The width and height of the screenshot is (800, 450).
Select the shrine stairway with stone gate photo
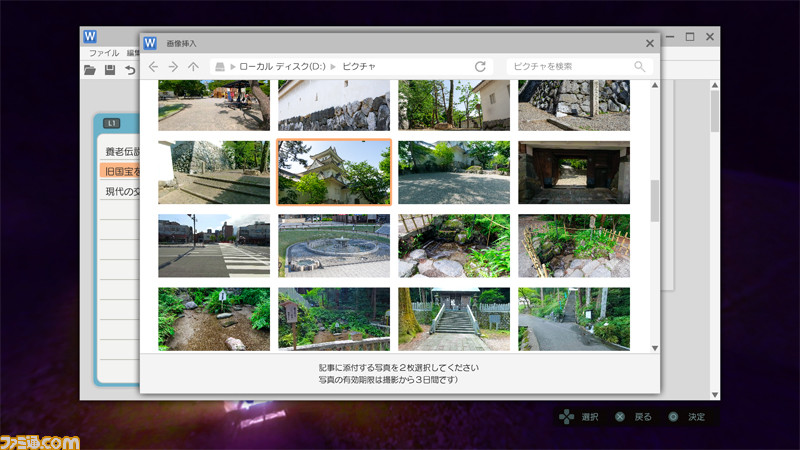pos(454,319)
